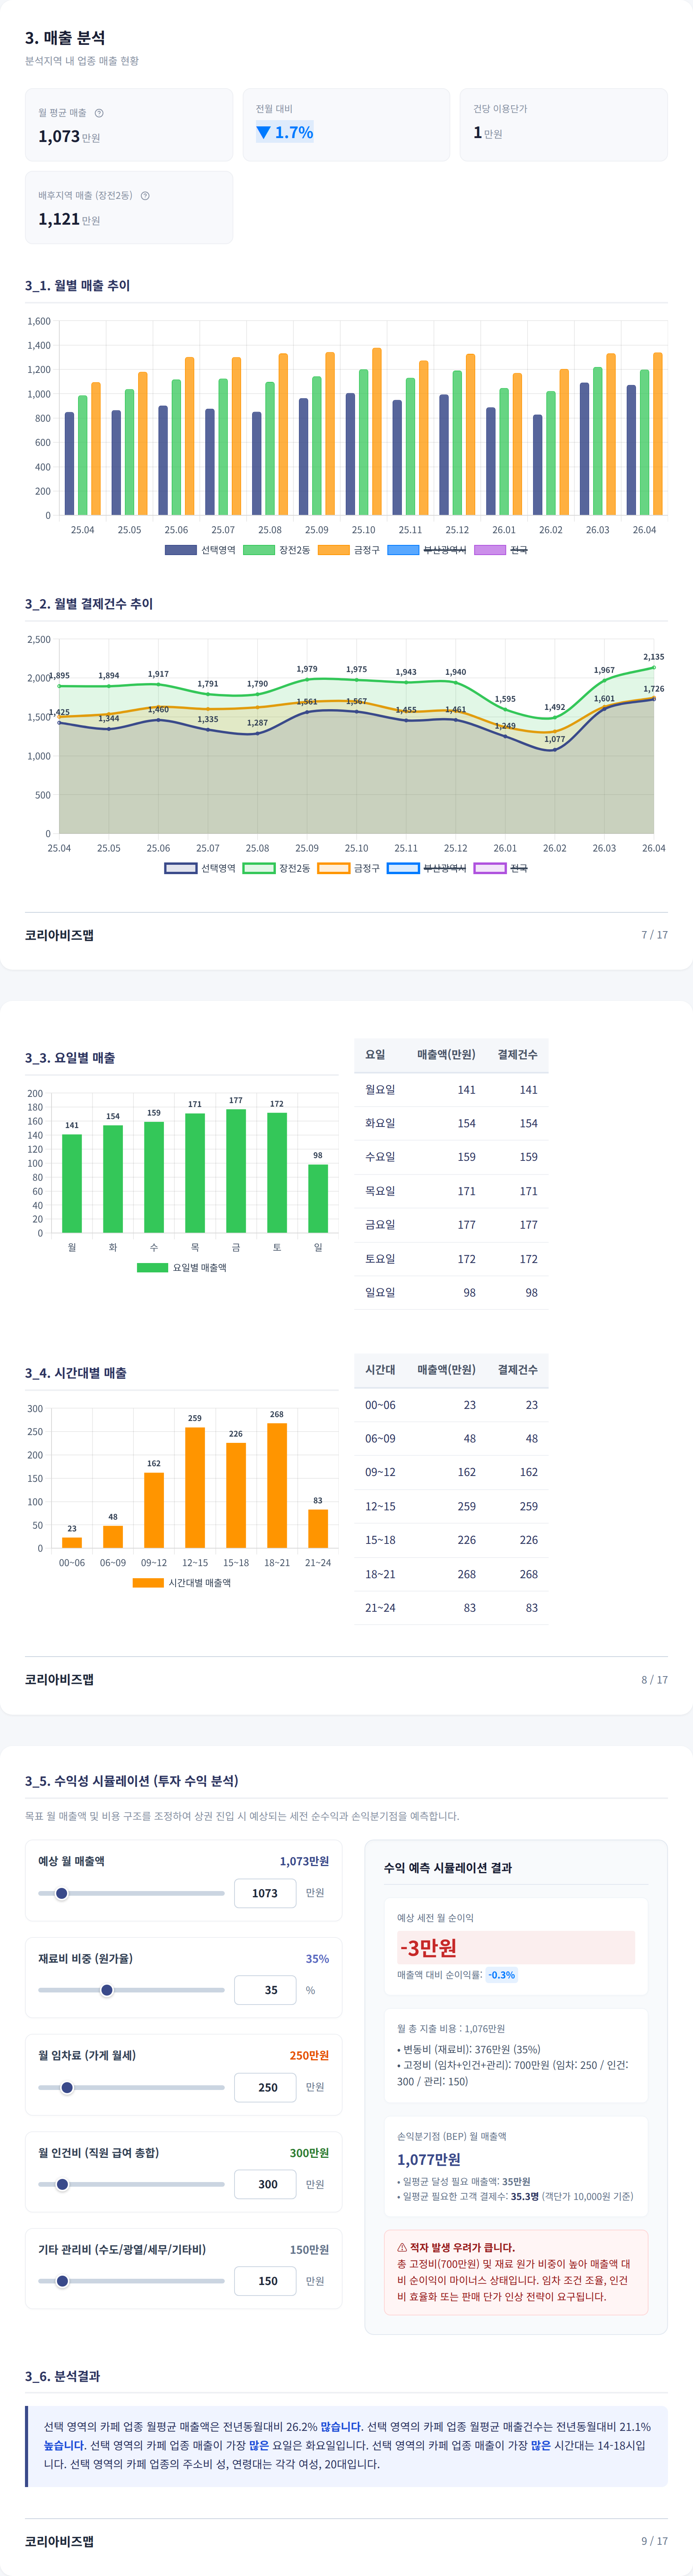Focus the 월 인건비 input showing 300
The width and height of the screenshot is (693, 2576).
pos(265,2184)
